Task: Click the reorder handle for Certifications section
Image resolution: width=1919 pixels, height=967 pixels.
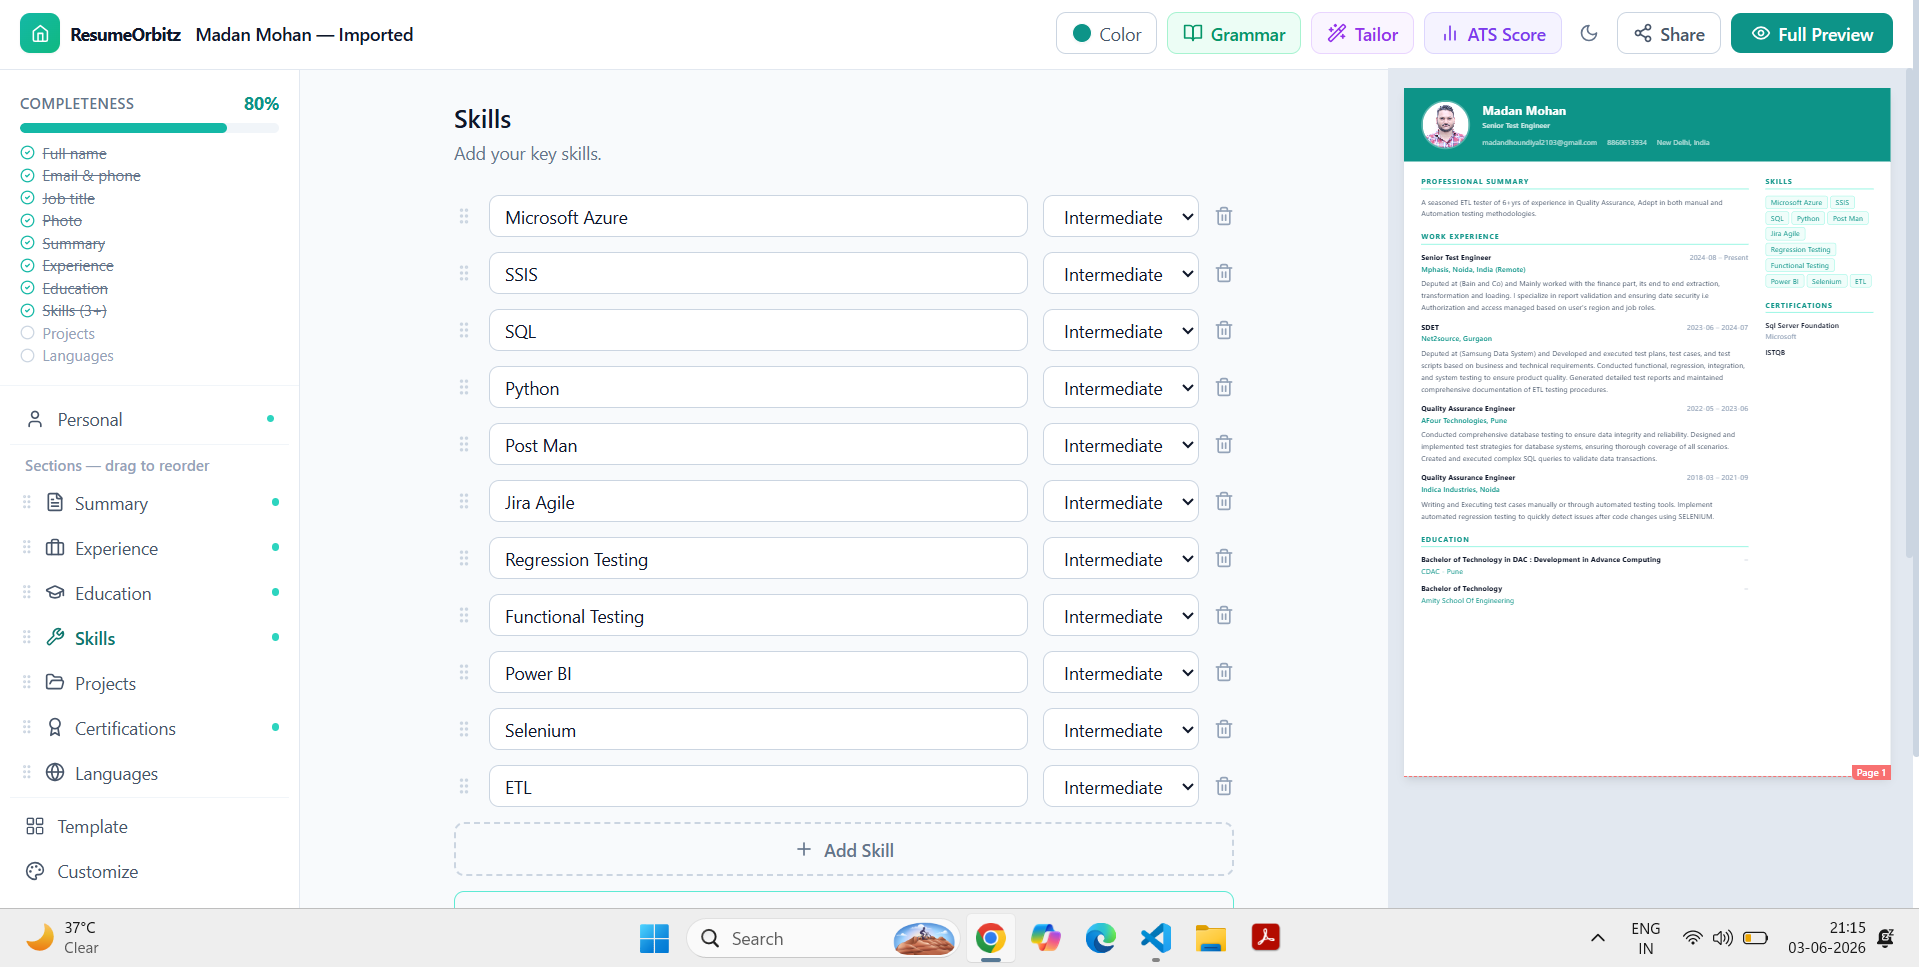Action: click(27, 727)
